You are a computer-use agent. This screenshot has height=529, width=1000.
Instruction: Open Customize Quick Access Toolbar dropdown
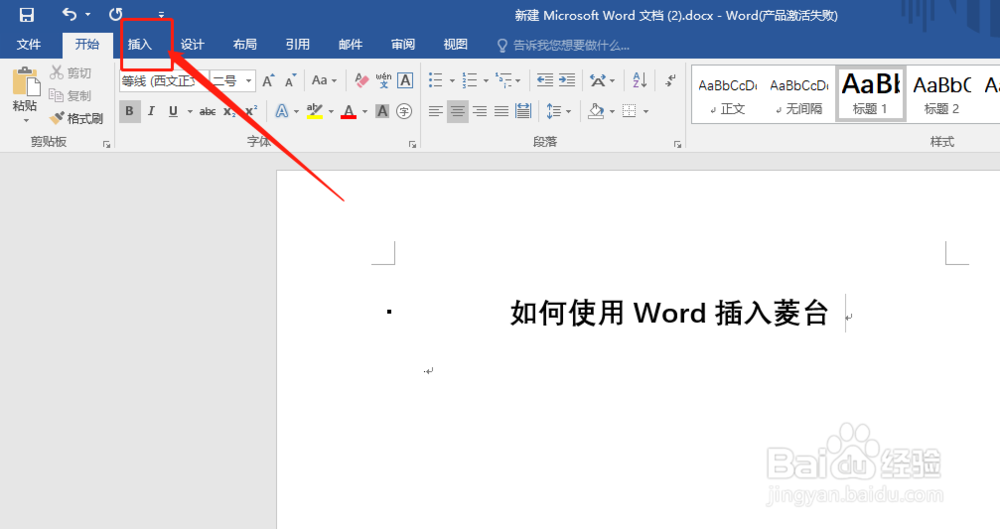tap(161, 15)
